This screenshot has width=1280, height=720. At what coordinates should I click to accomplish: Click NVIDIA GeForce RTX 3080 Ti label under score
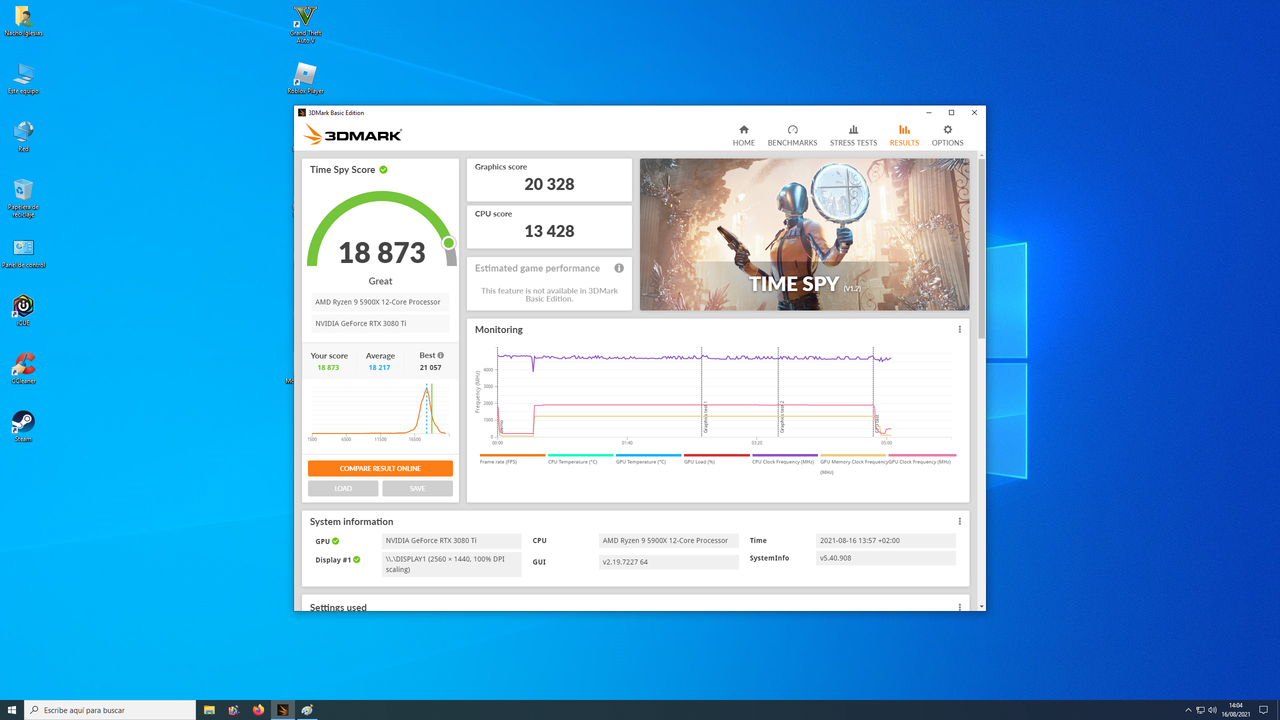point(379,324)
